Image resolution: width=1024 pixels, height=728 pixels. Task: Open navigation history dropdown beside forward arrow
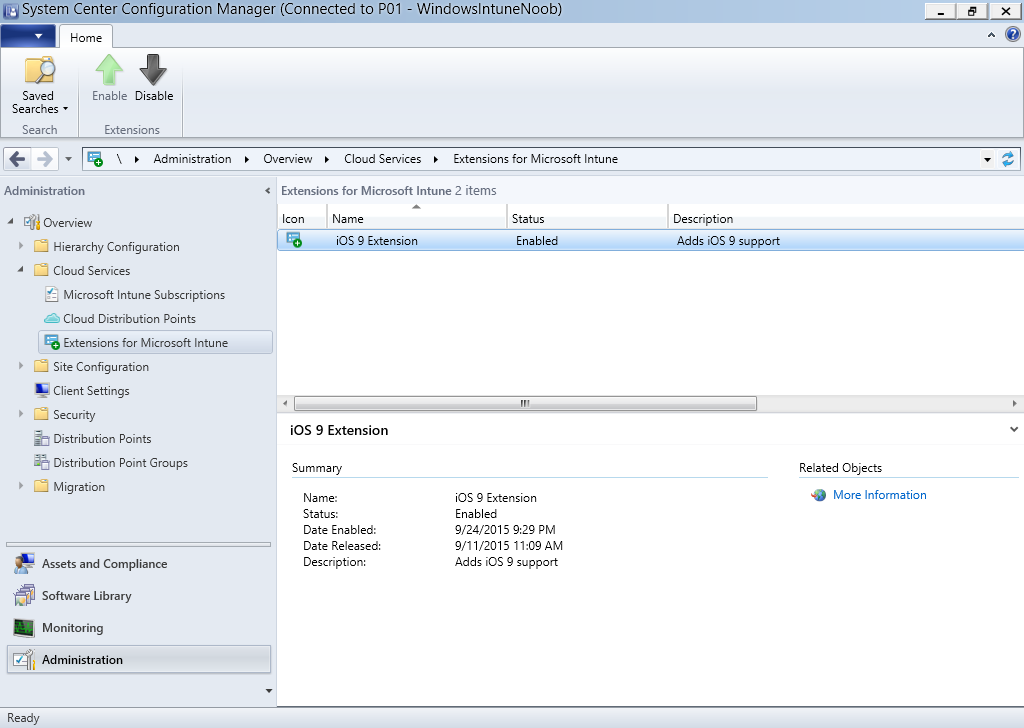click(68, 159)
